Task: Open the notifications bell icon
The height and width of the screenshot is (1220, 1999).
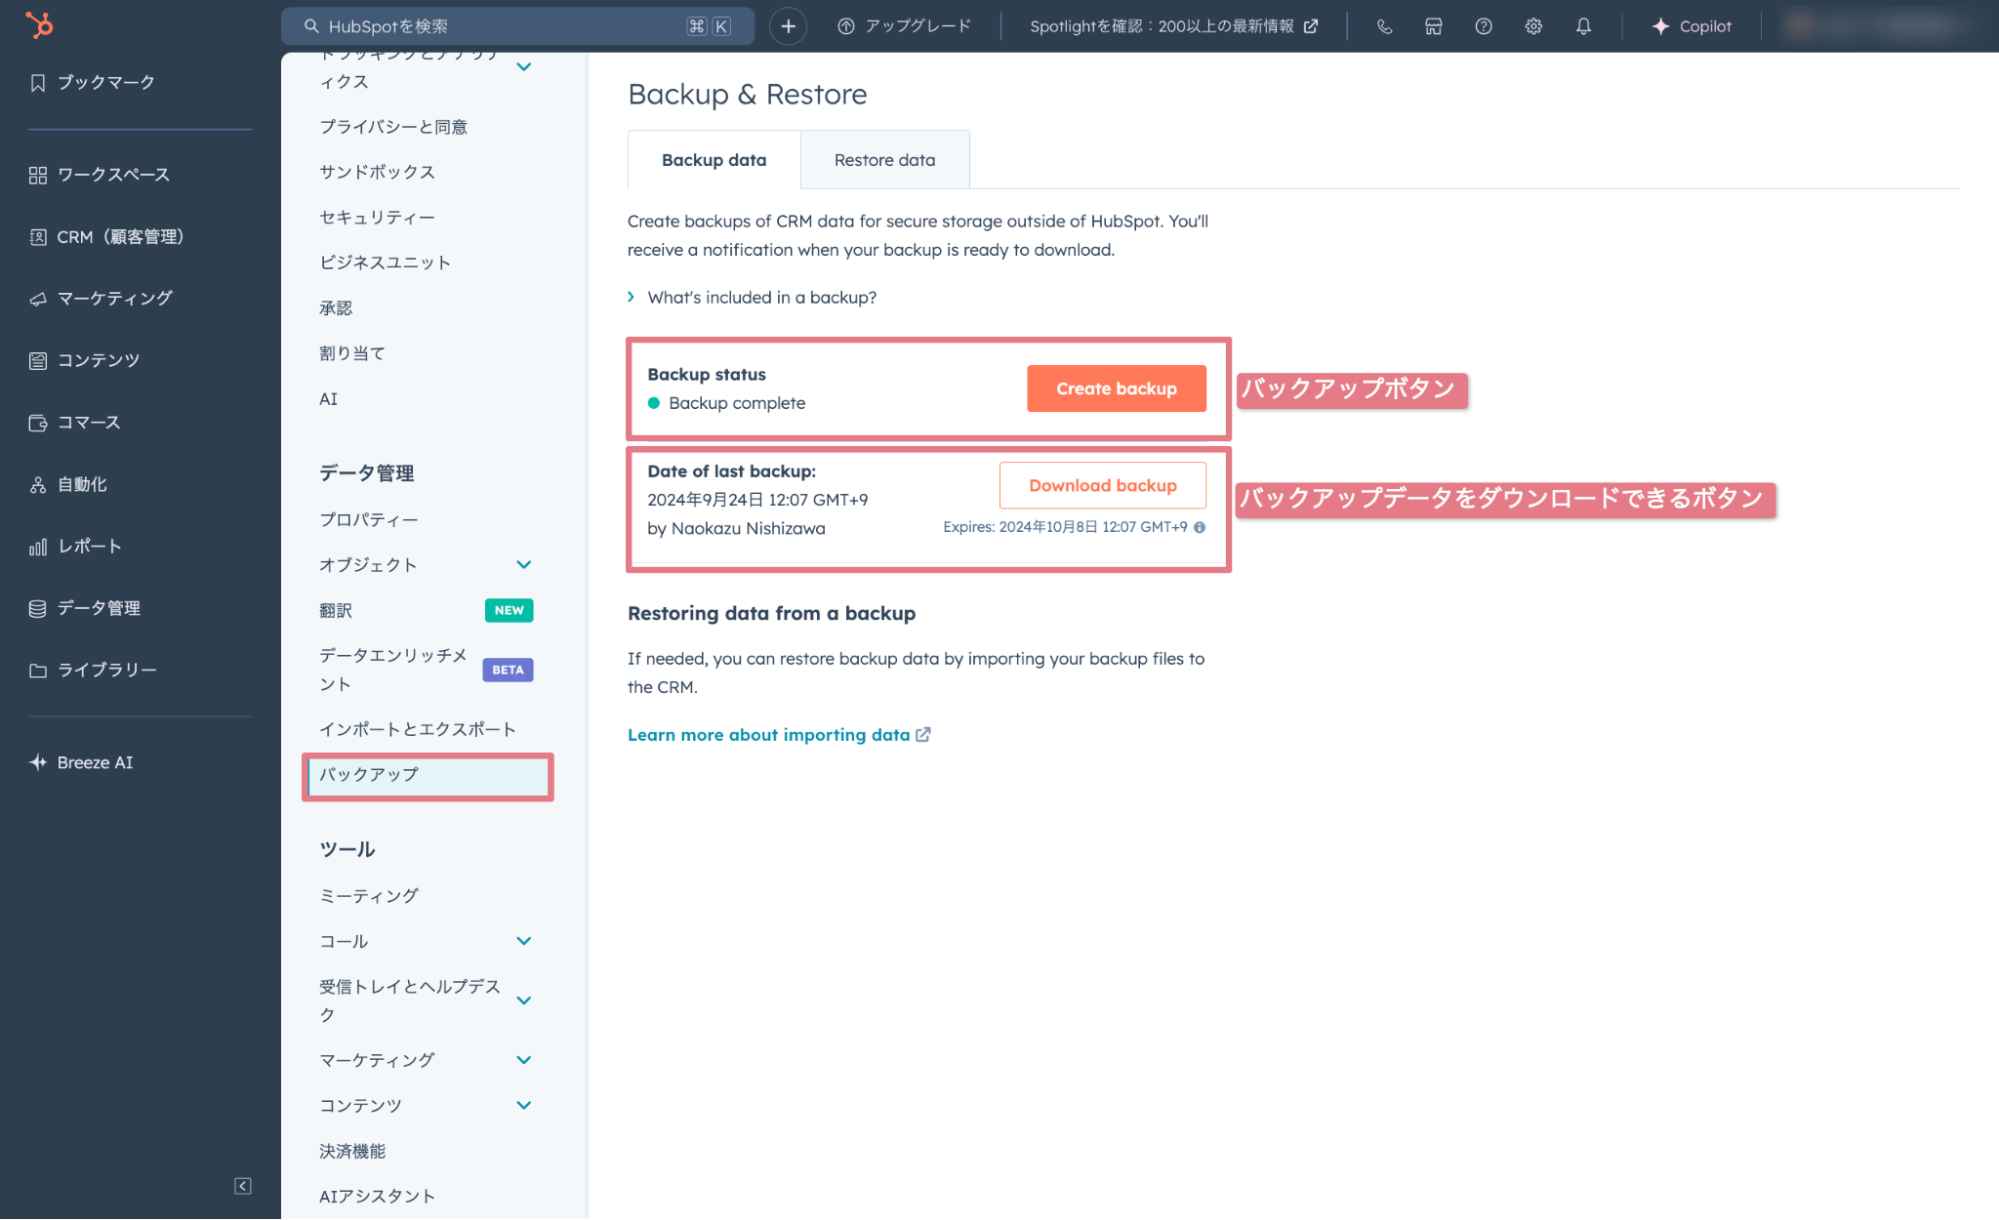Action: coord(1584,27)
